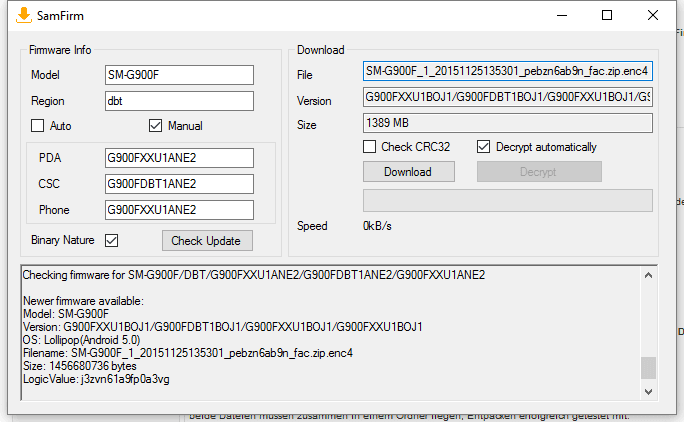Select the CSC field G900FDBT1ANE2
Viewport: 684px width, 422px height.
point(179,184)
